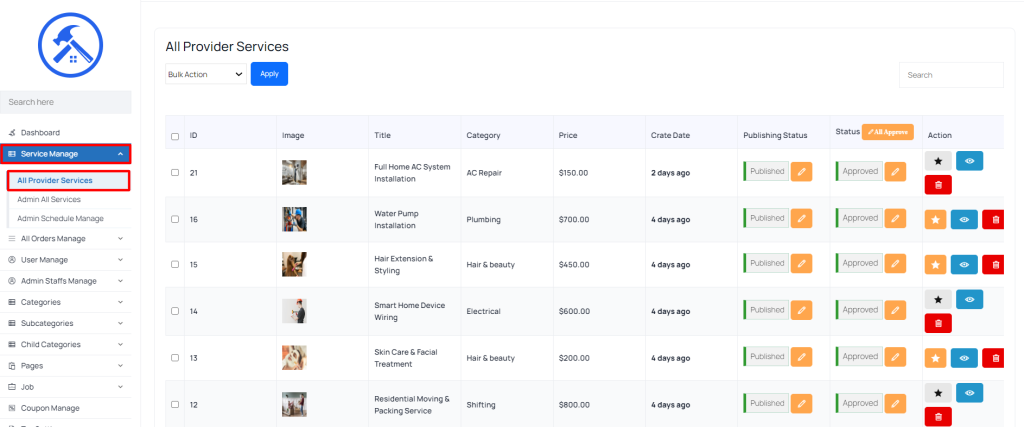Image resolution: width=1024 pixels, height=427 pixels.
Task: Click the table Search field
Action: [951, 75]
